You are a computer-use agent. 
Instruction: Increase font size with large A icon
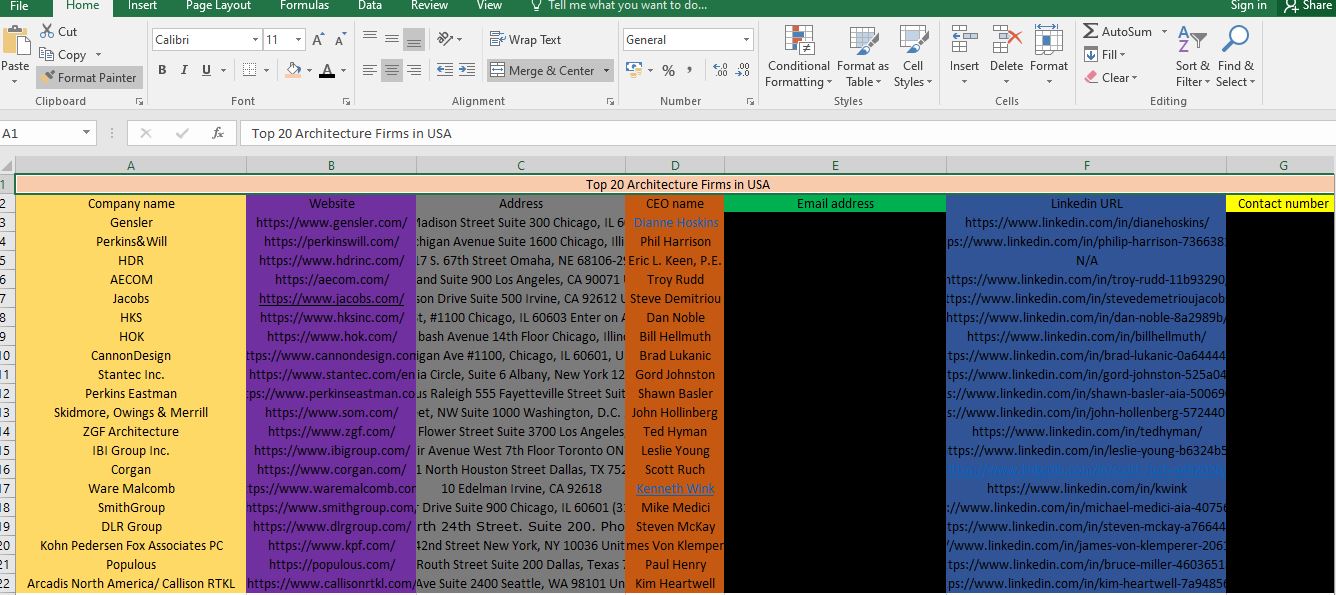[x=317, y=40]
